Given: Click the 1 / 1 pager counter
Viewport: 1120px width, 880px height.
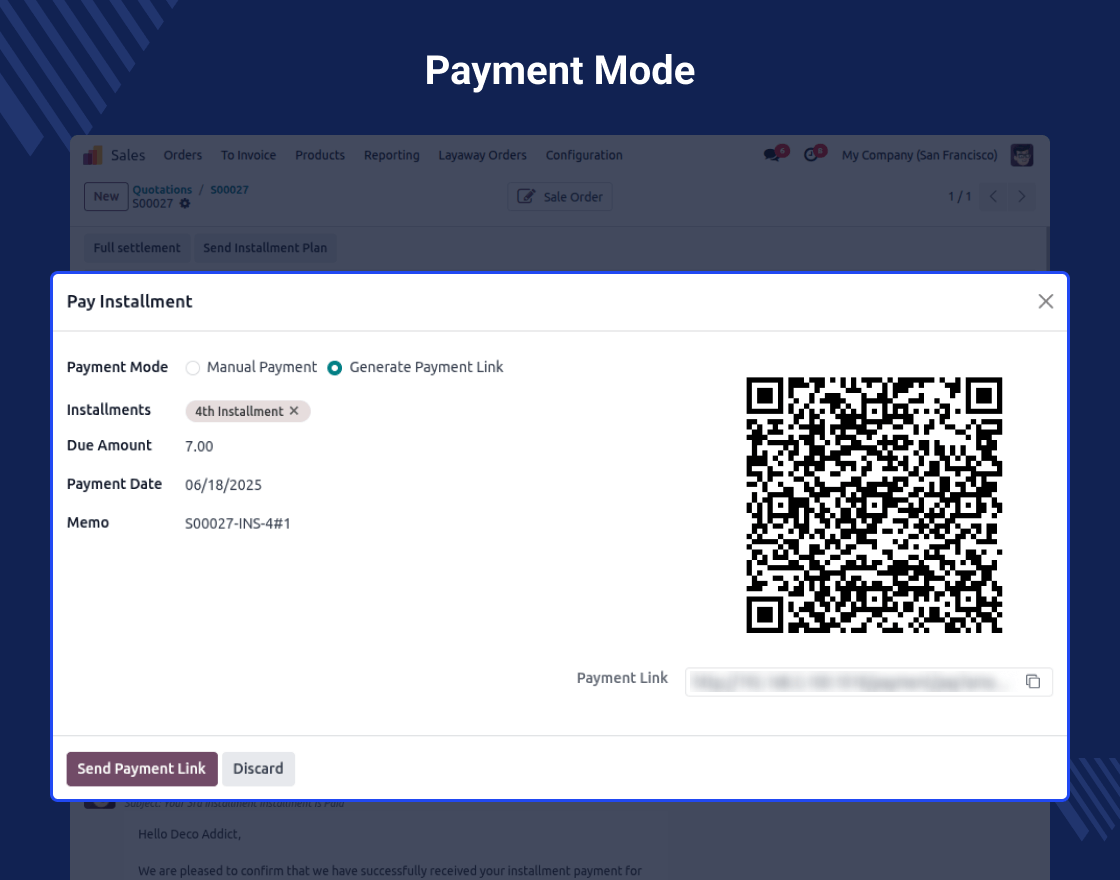Looking at the screenshot, I should (x=959, y=196).
